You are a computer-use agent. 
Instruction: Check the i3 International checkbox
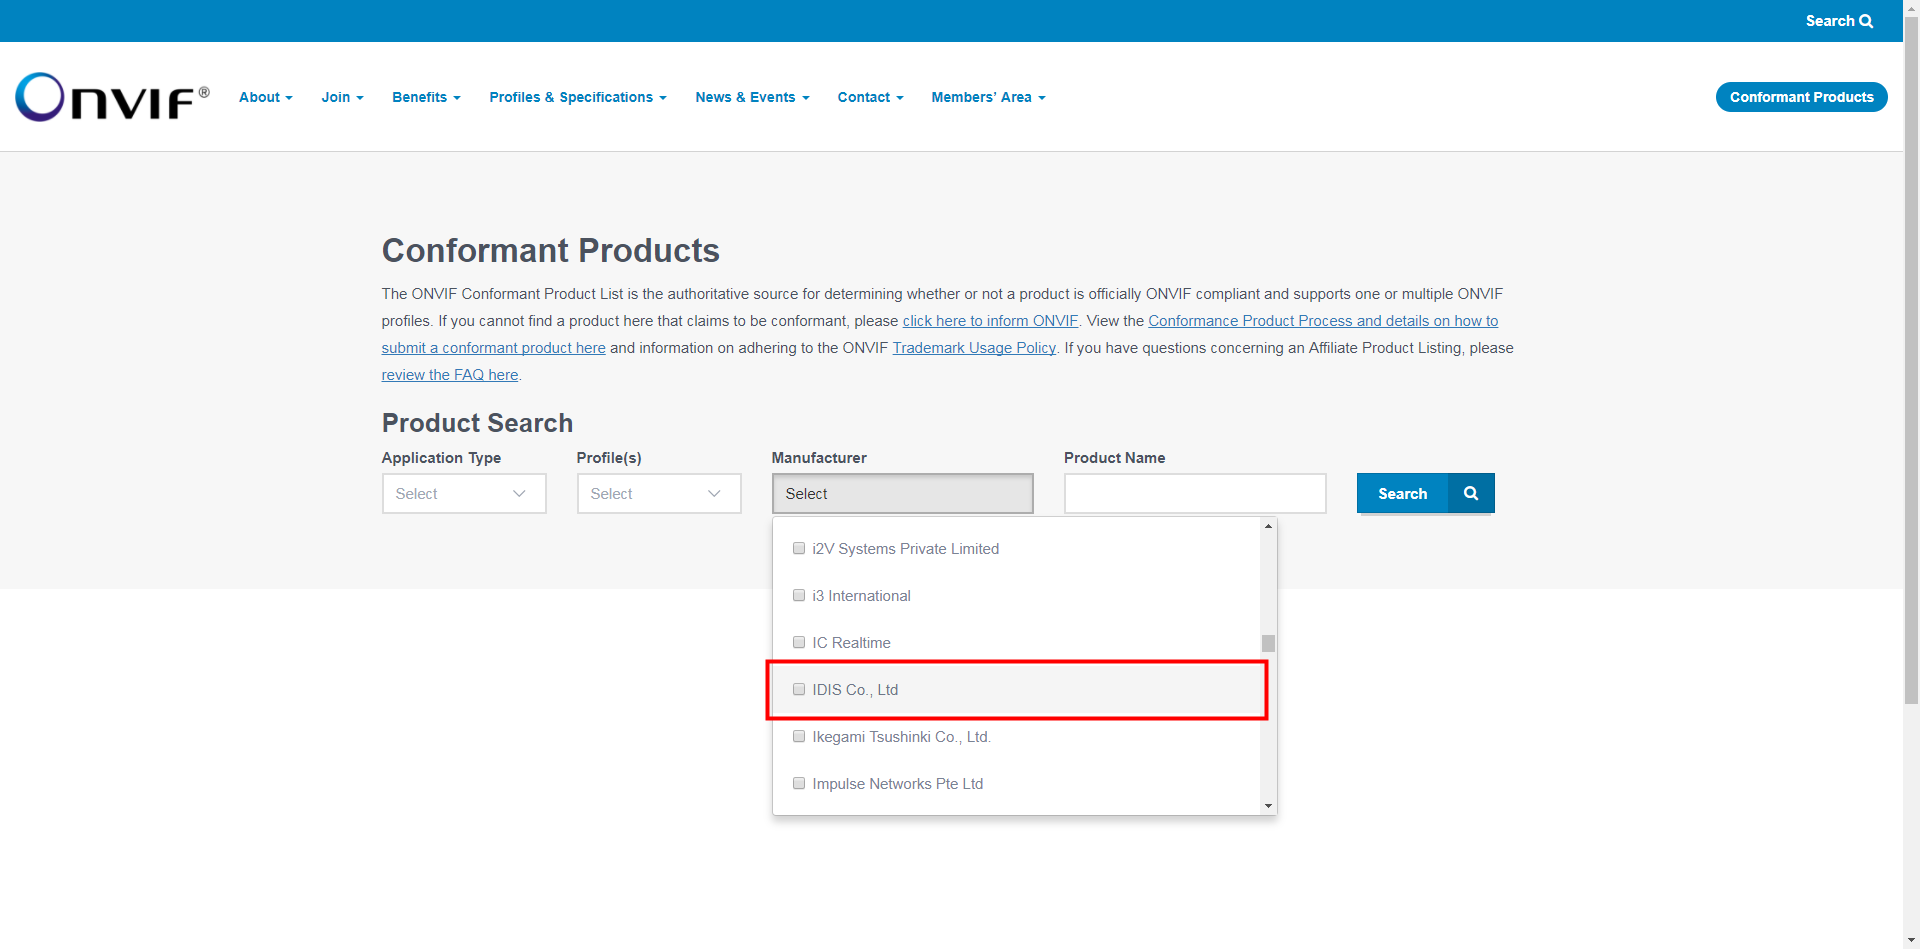pyautogui.click(x=799, y=595)
